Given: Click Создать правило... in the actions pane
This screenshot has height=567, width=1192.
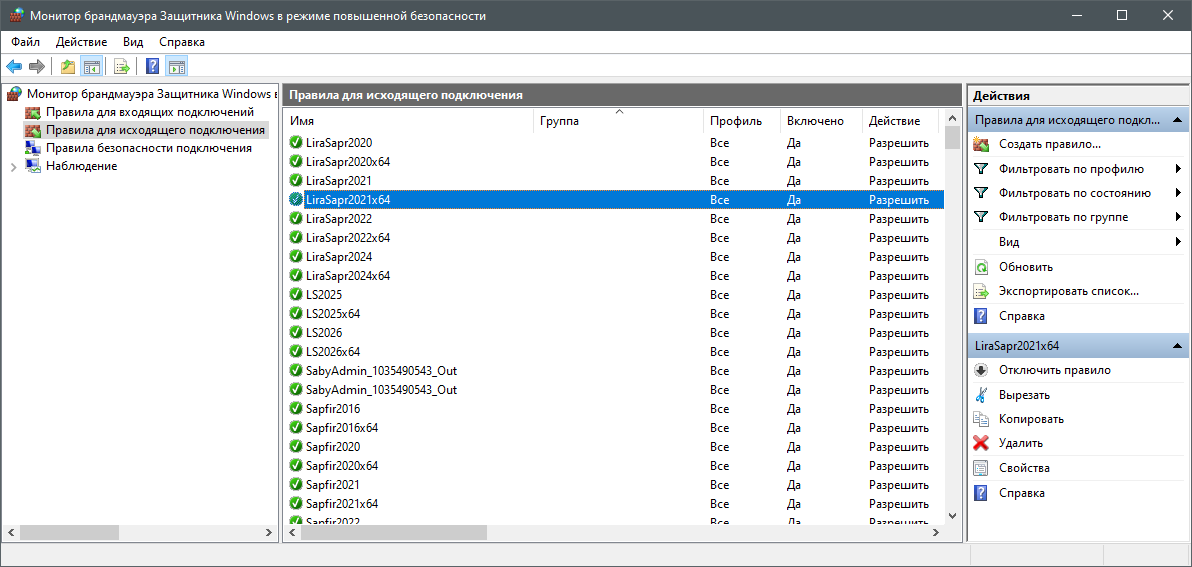Looking at the screenshot, I should tap(1050, 144).
